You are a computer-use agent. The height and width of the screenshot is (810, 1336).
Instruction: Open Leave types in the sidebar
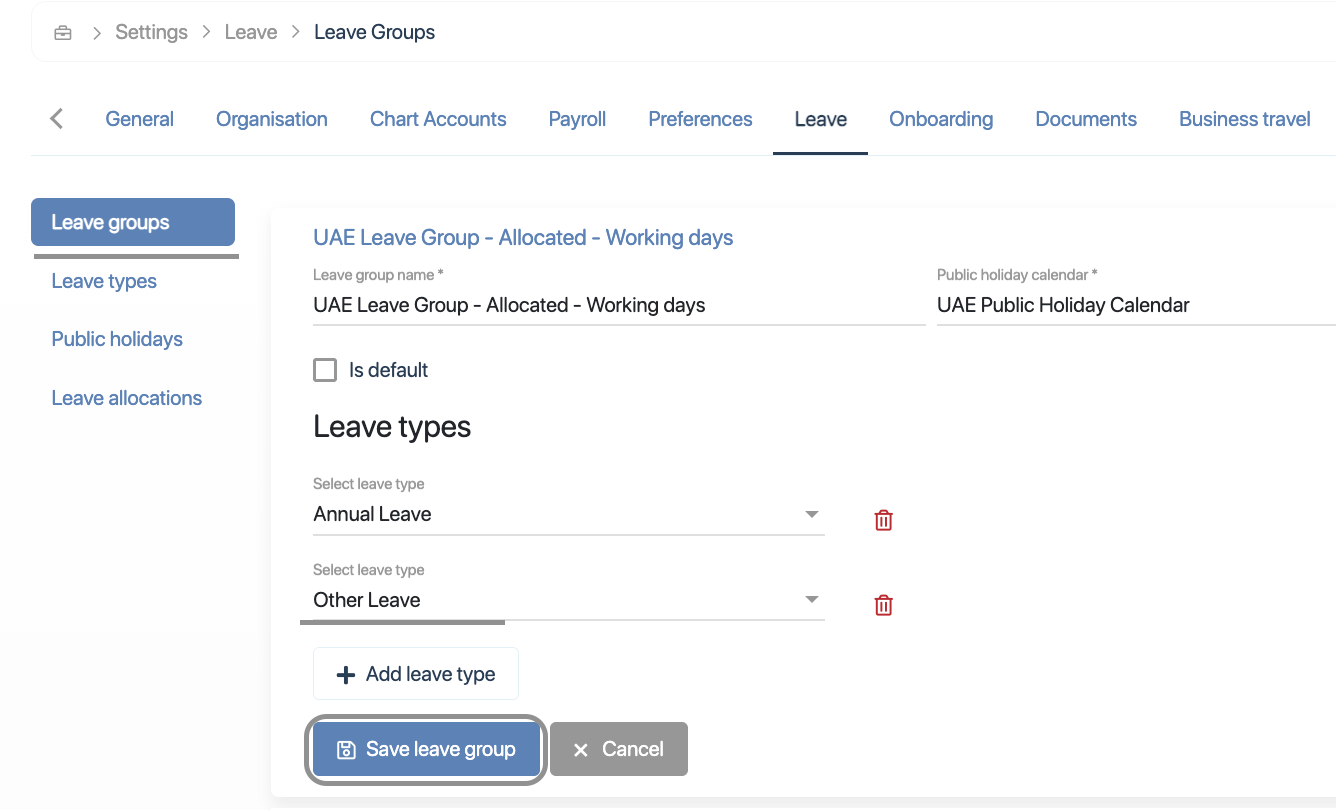tap(104, 281)
